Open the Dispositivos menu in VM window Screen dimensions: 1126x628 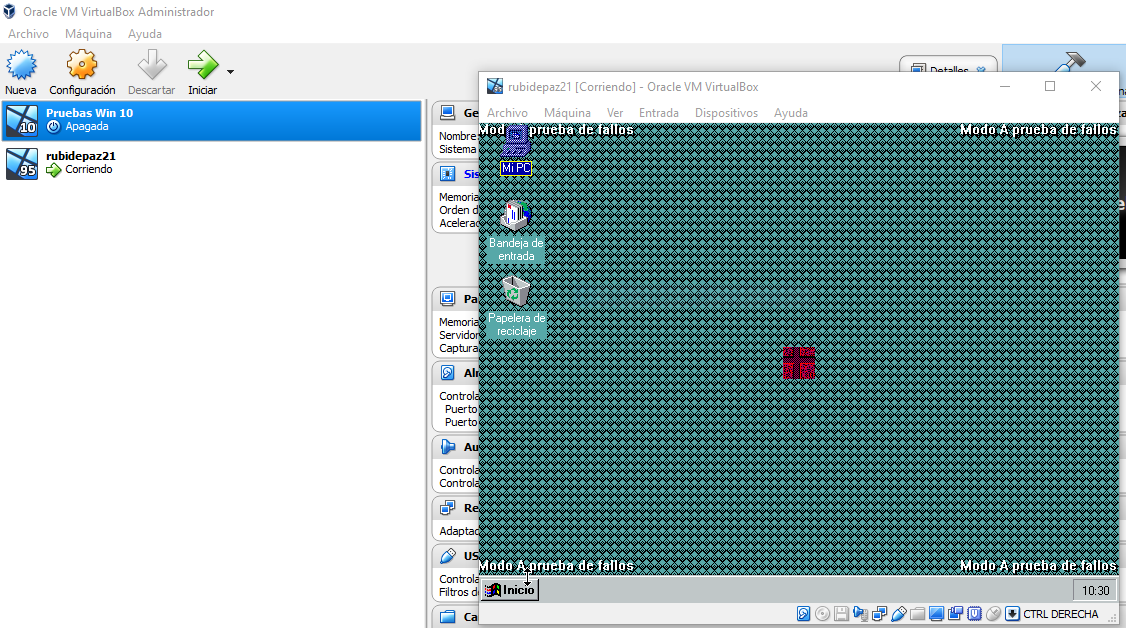[726, 113]
